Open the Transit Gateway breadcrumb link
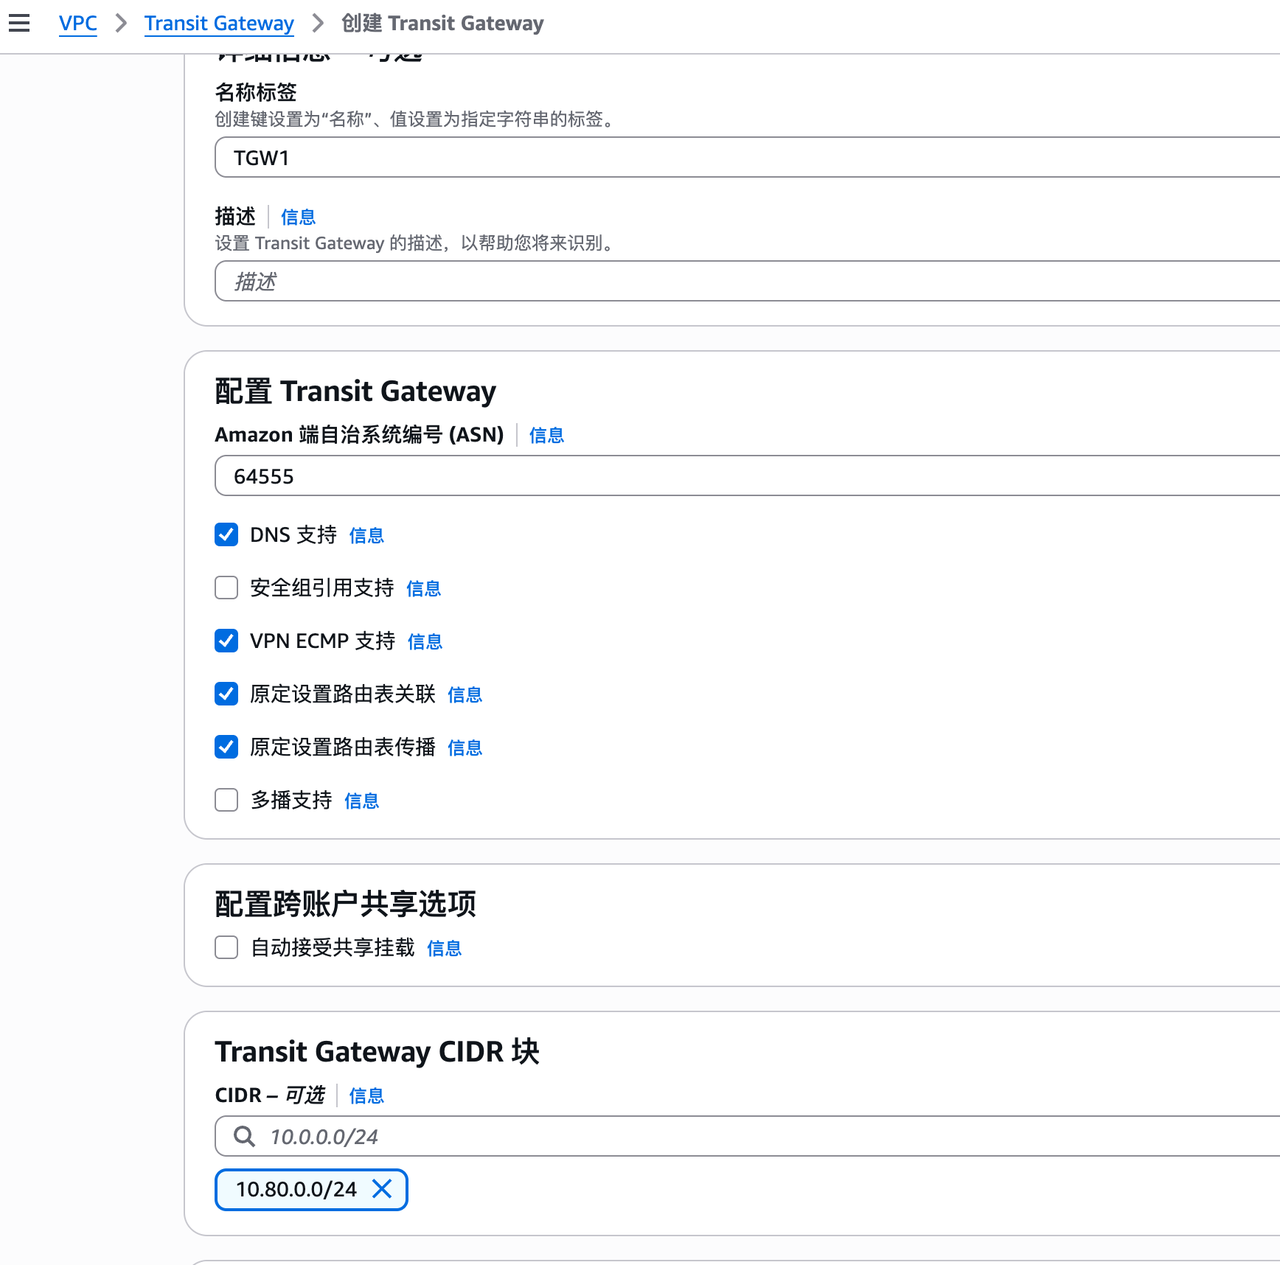Viewport: 1280px width, 1265px height. tap(219, 23)
